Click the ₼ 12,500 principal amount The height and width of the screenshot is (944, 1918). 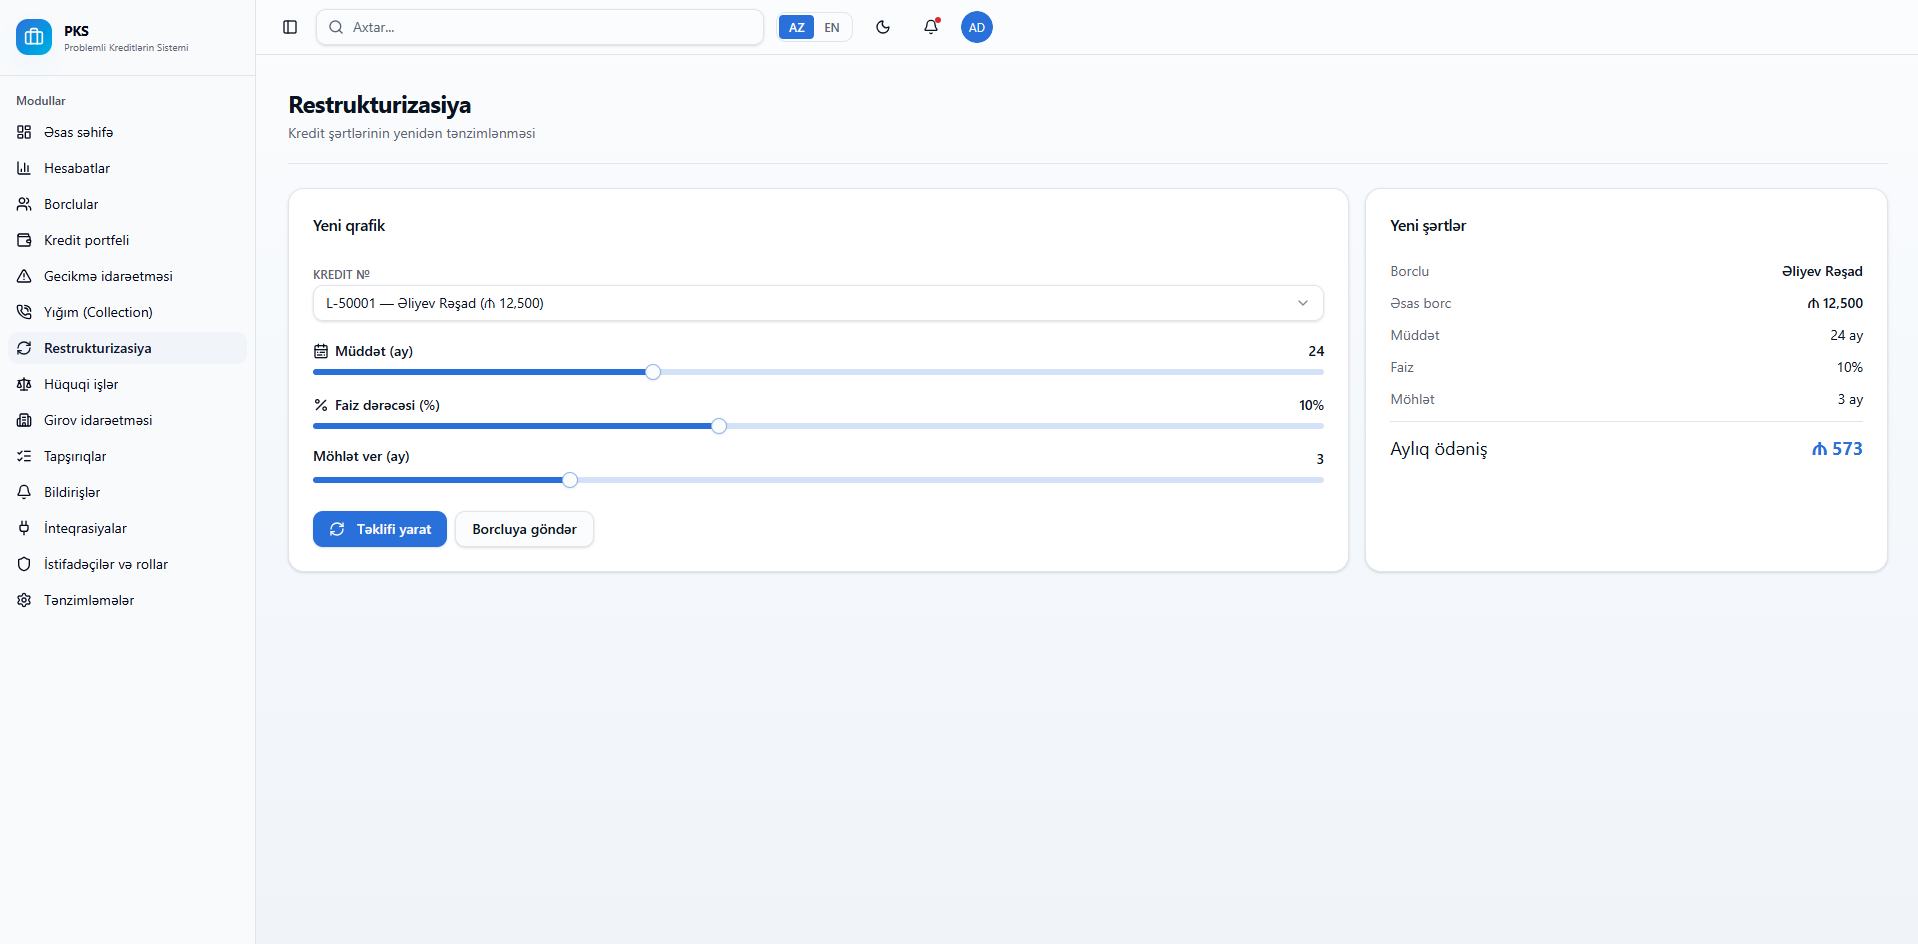[x=1835, y=303]
